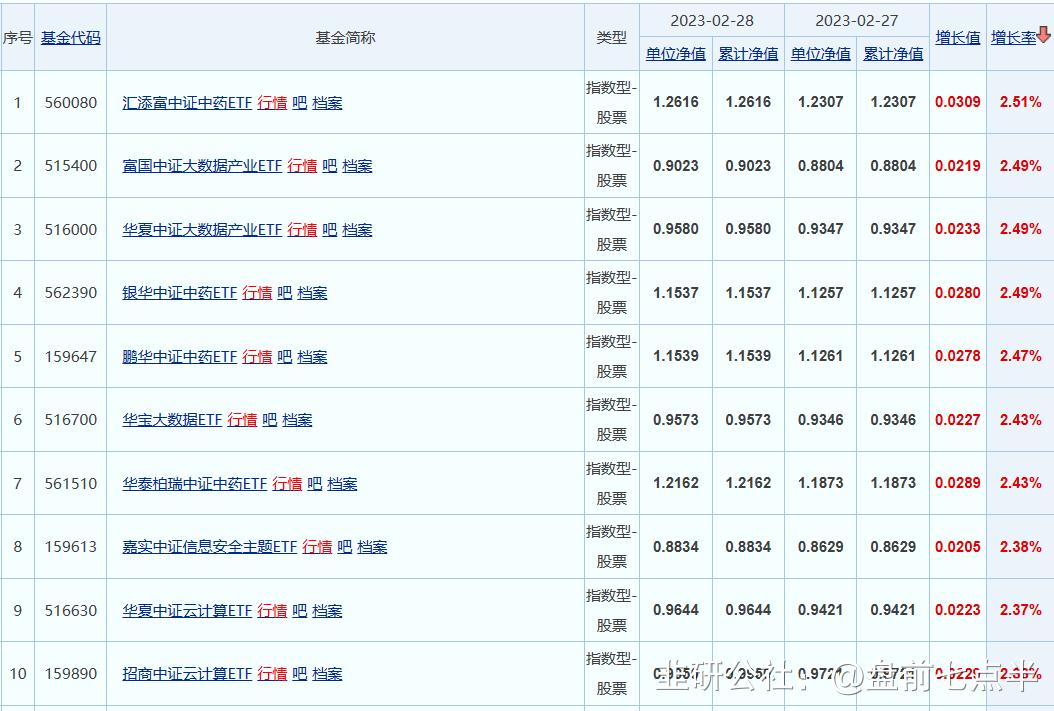Sort by 累计净值 under 2023-02-28
The height and width of the screenshot is (711, 1054).
point(748,54)
